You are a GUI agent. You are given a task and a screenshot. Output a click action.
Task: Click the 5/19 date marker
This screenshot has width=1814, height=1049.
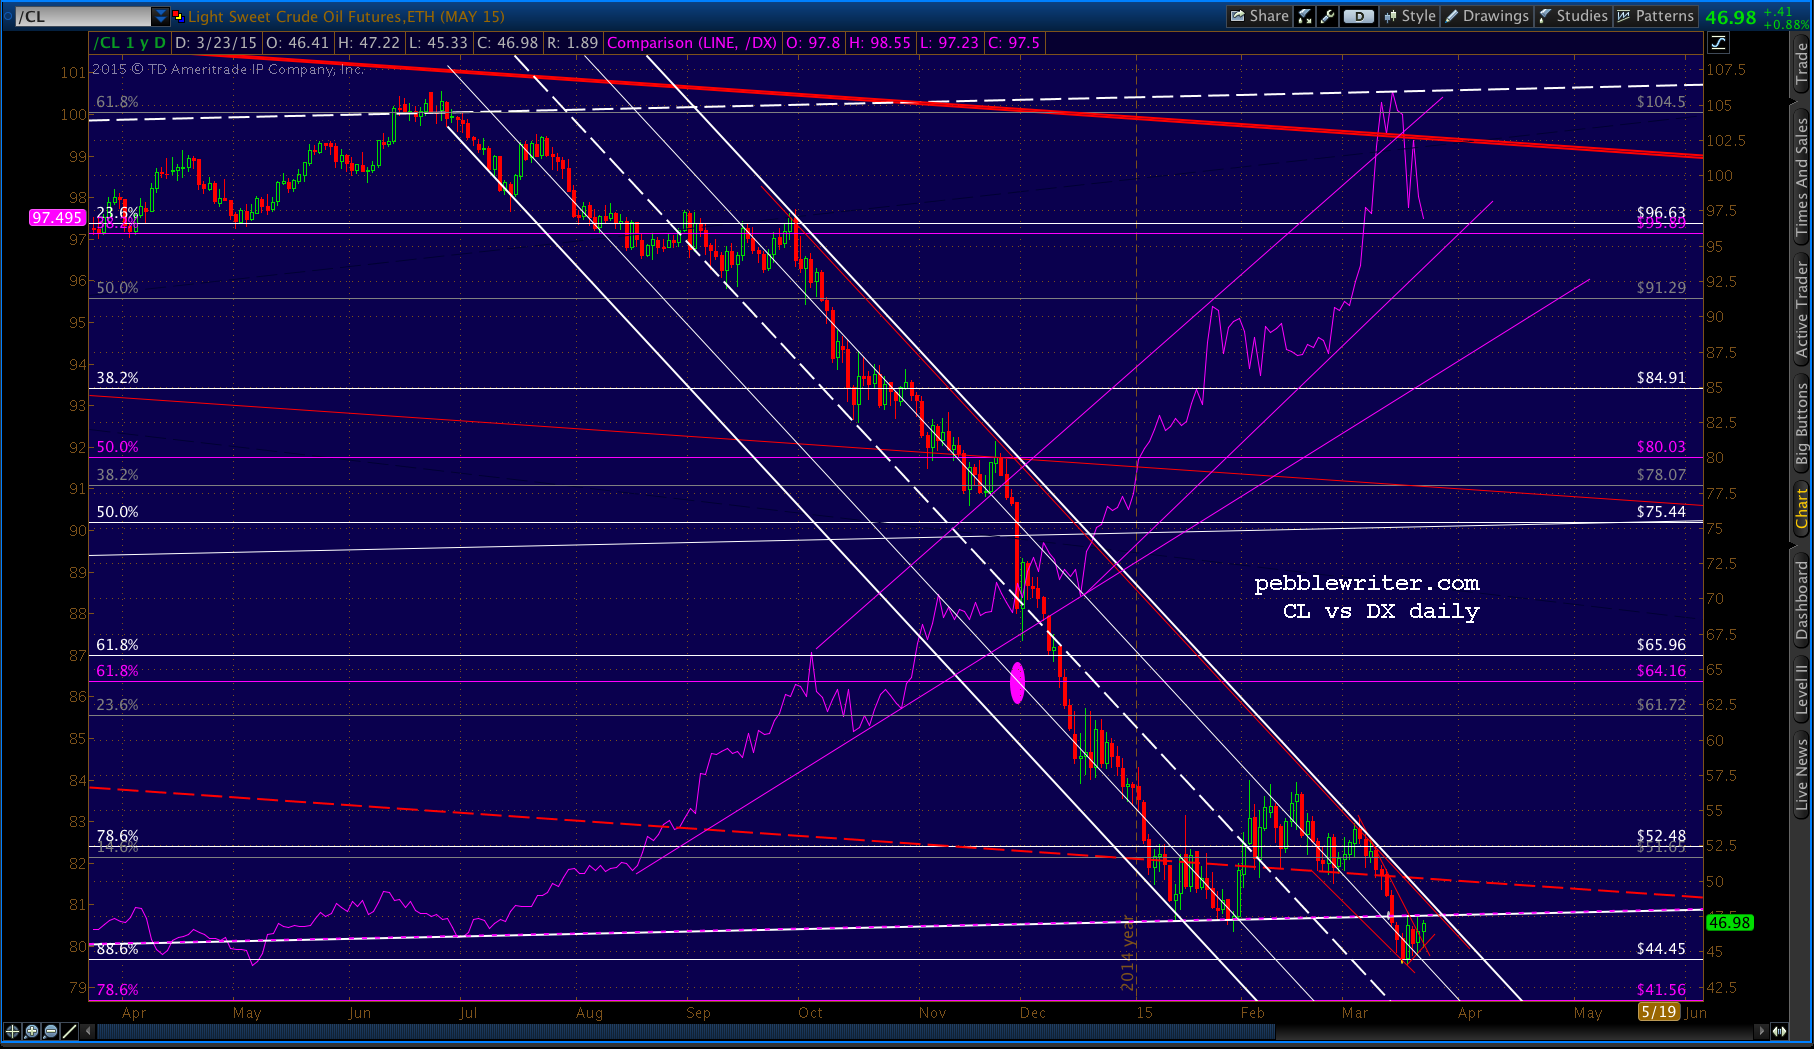point(1658,1012)
